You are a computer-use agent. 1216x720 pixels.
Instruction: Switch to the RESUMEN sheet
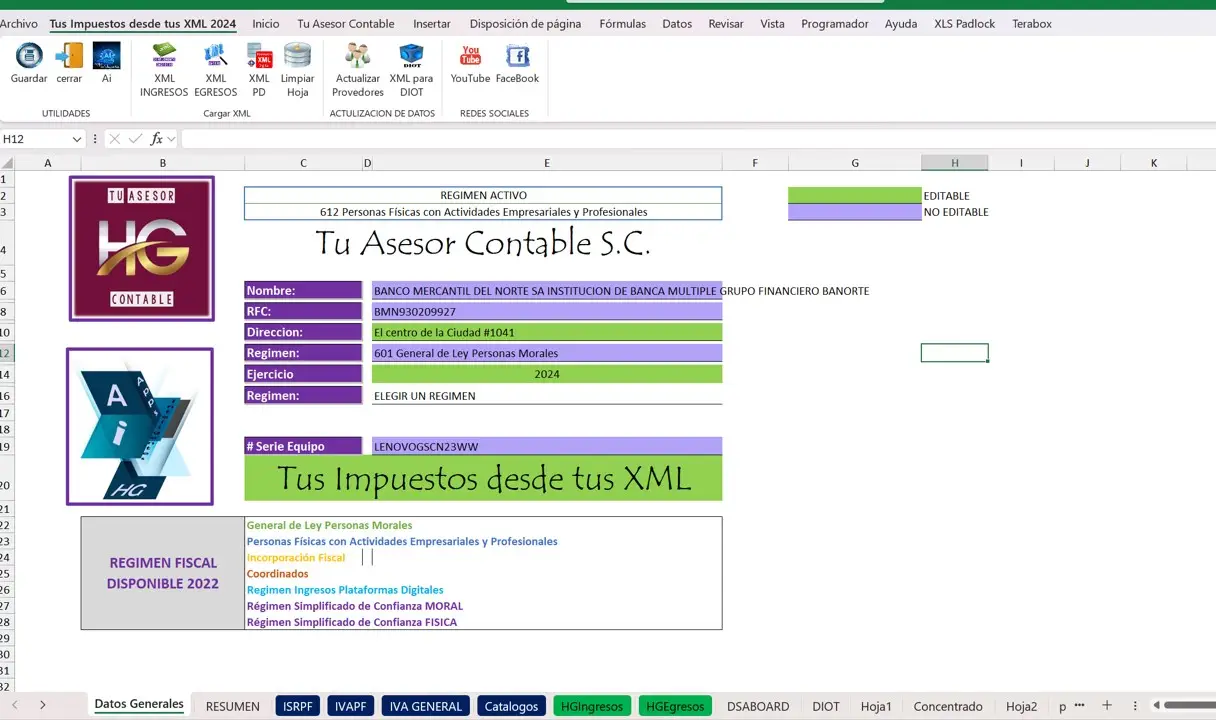coord(233,706)
